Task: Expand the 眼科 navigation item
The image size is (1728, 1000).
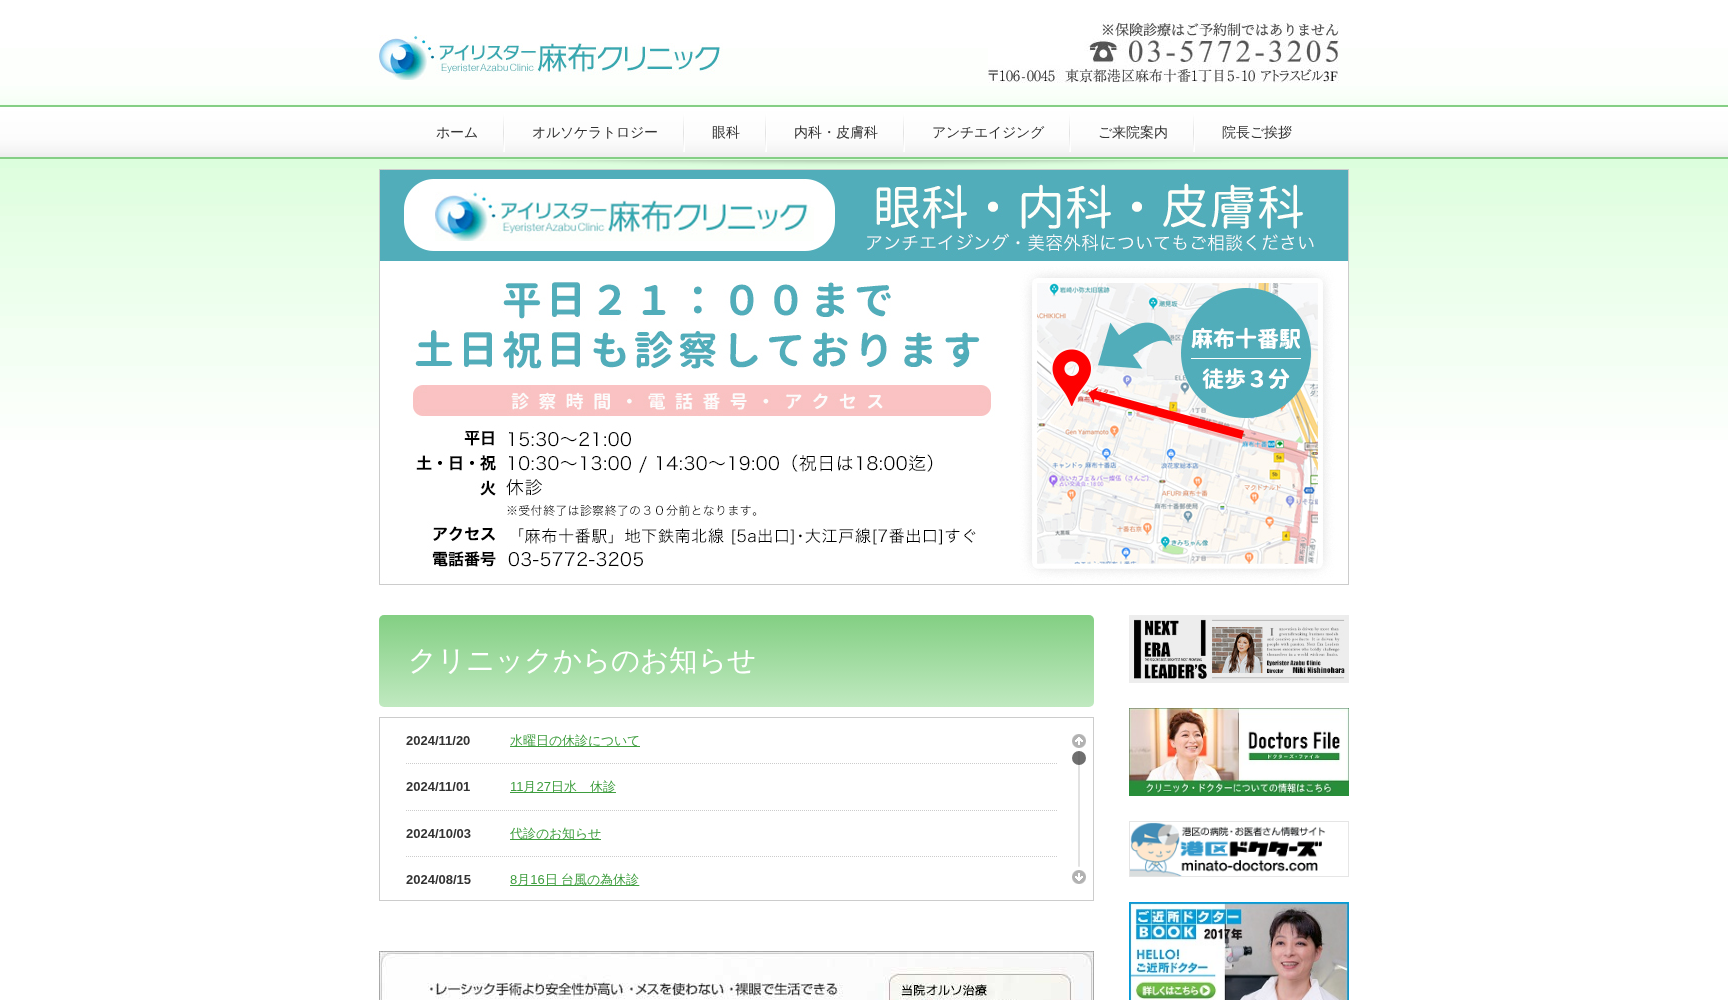Action: click(724, 132)
